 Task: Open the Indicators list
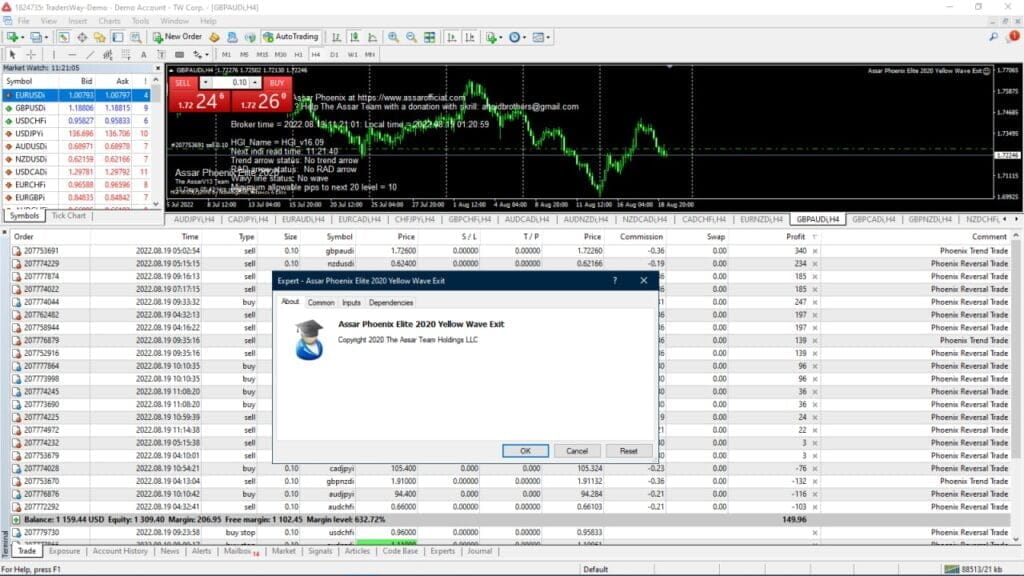[x=489, y=36]
